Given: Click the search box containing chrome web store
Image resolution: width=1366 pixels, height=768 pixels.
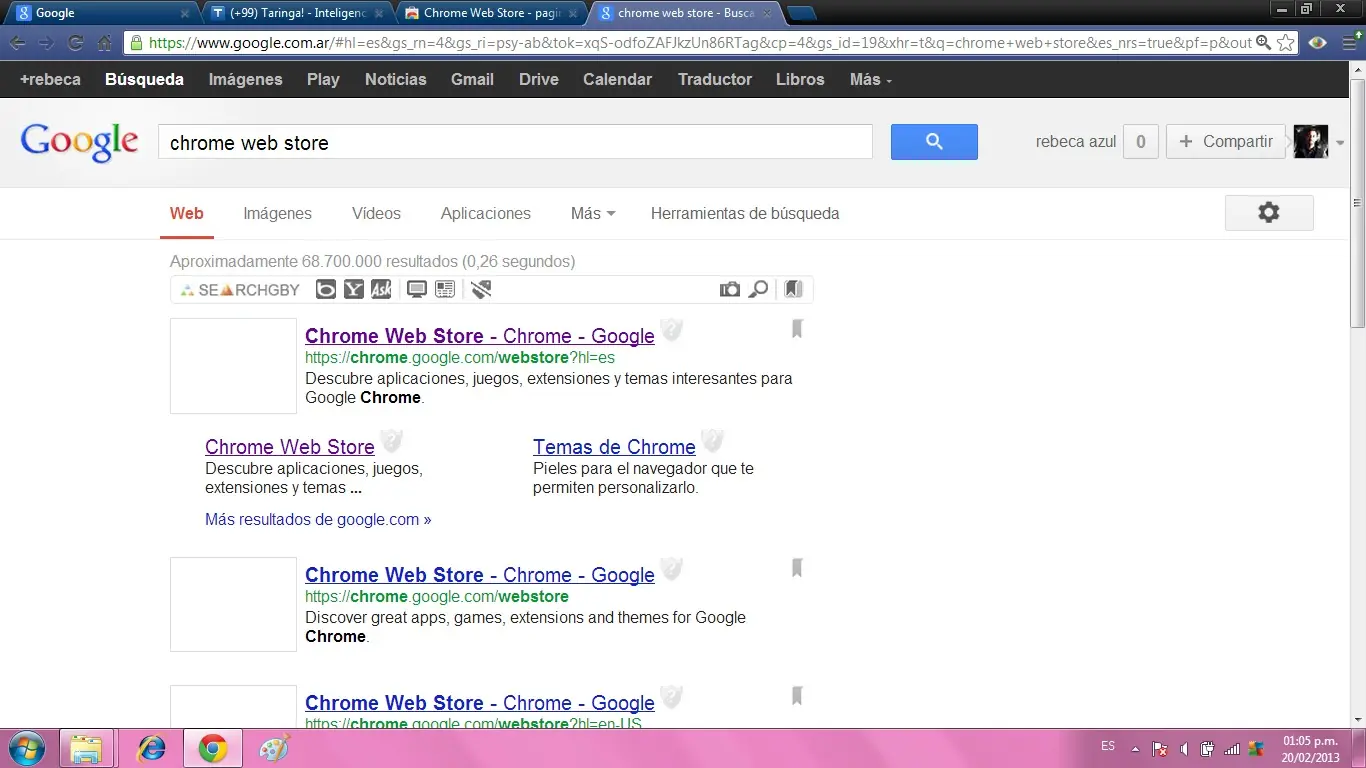Looking at the screenshot, I should tap(515, 142).
